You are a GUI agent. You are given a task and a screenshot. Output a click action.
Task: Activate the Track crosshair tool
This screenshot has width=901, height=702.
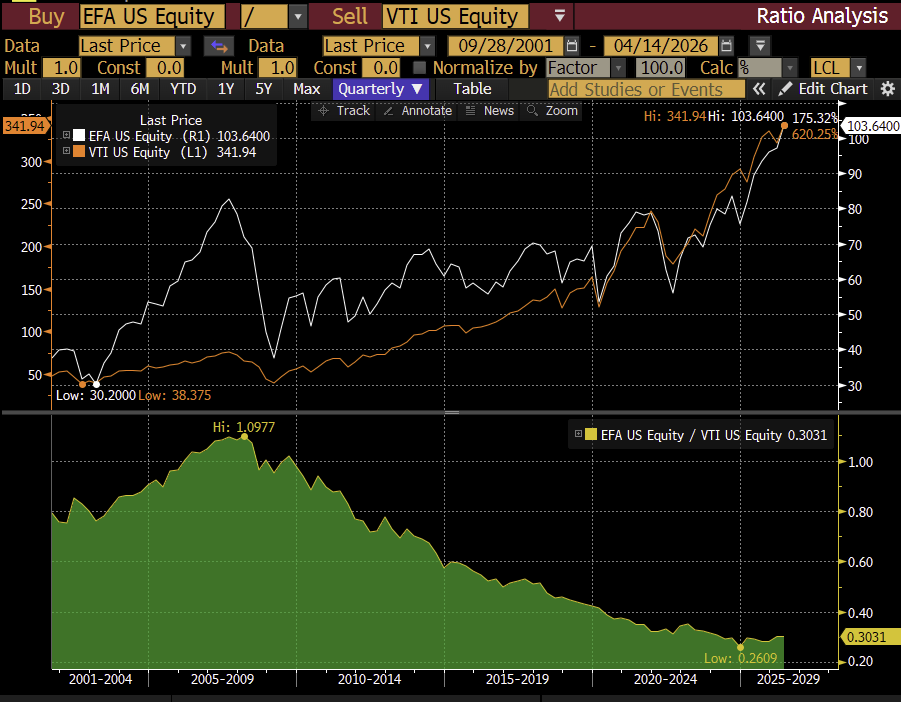click(344, 111)
